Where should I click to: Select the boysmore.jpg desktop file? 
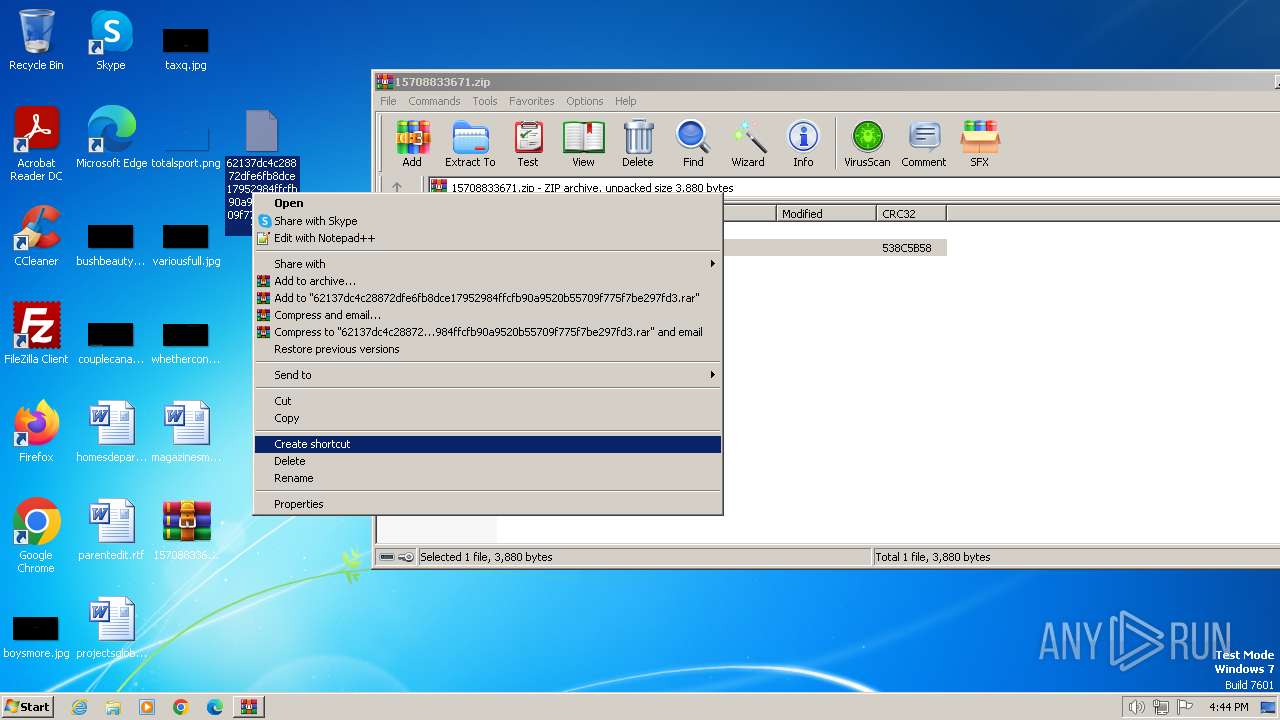(x=36, y=637)
